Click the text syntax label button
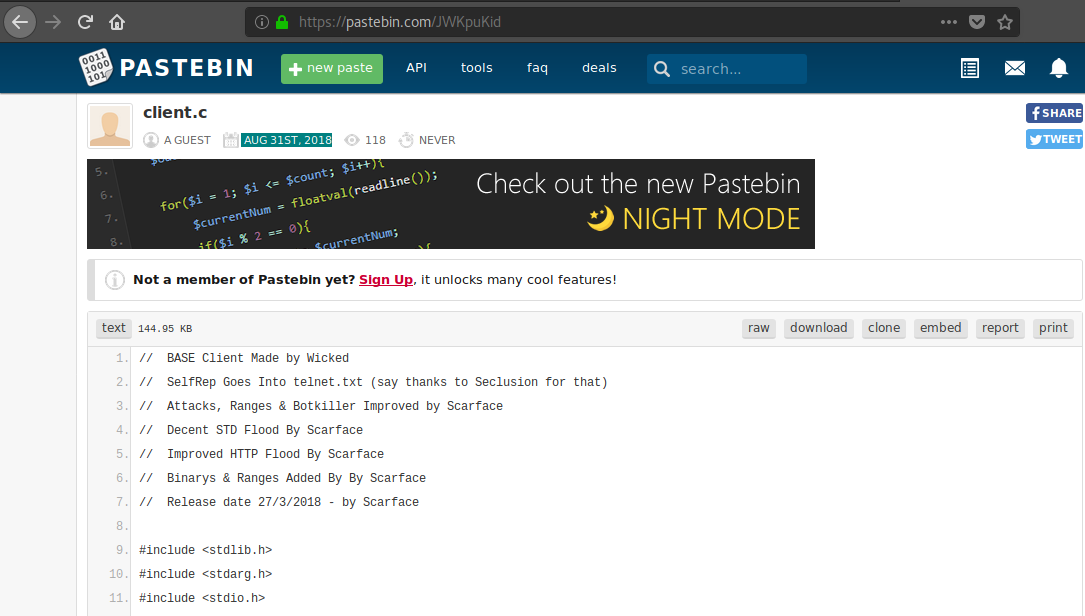 (x=113, y=328)
